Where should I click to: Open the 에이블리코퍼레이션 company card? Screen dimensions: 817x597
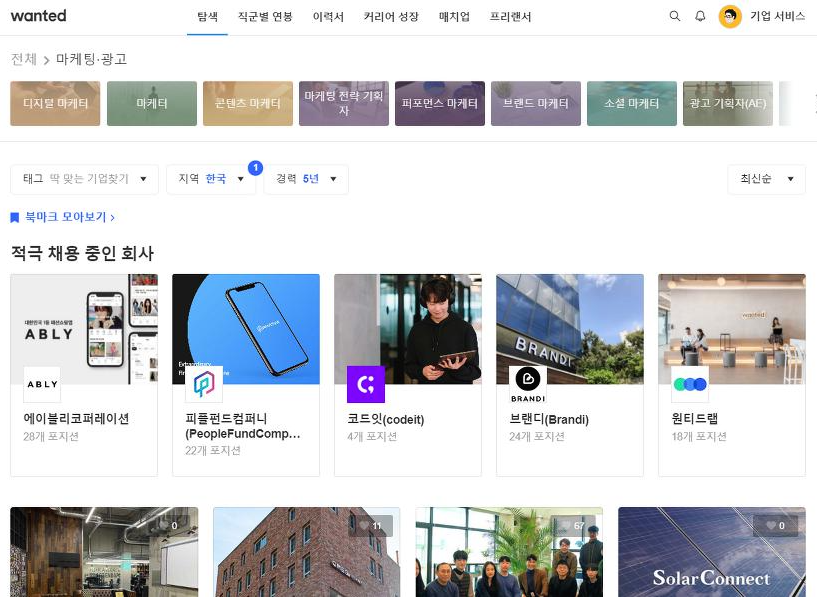84,375
